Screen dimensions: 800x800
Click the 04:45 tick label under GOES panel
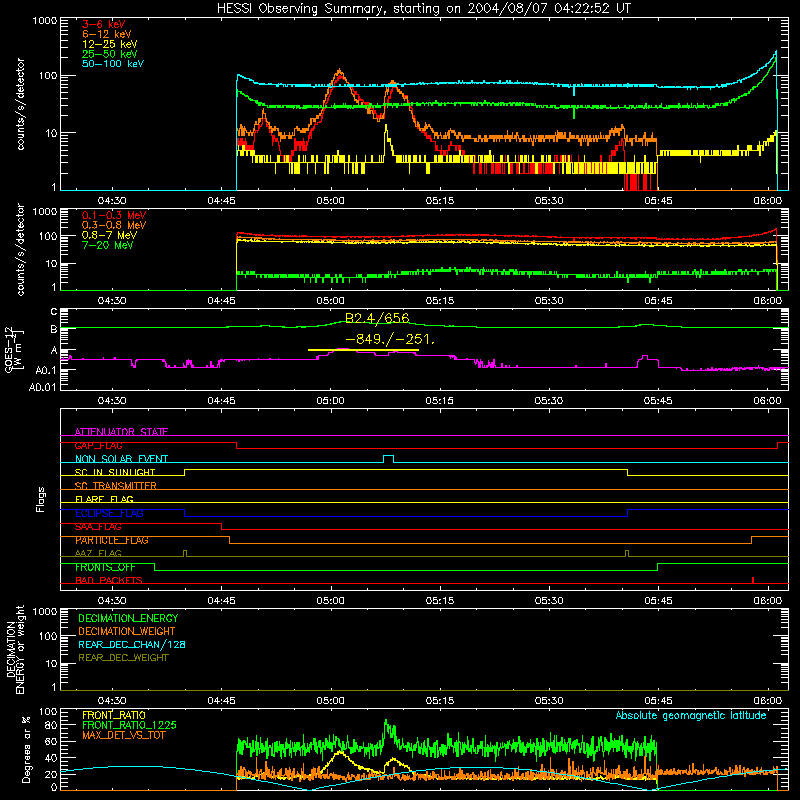[x=221, y=401]
